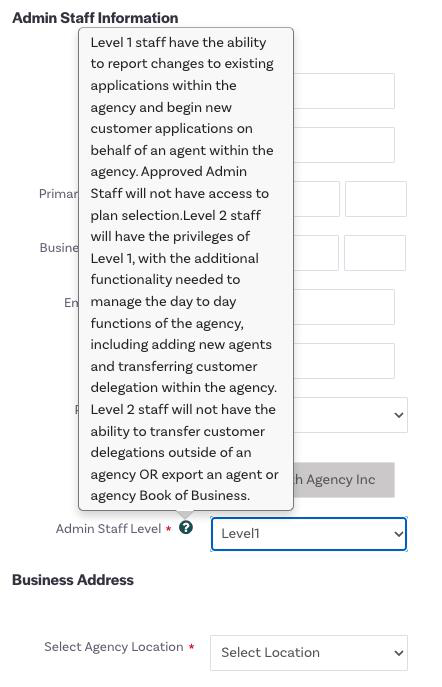
Task: Click the Email text input field
Action: coord(344,307)
